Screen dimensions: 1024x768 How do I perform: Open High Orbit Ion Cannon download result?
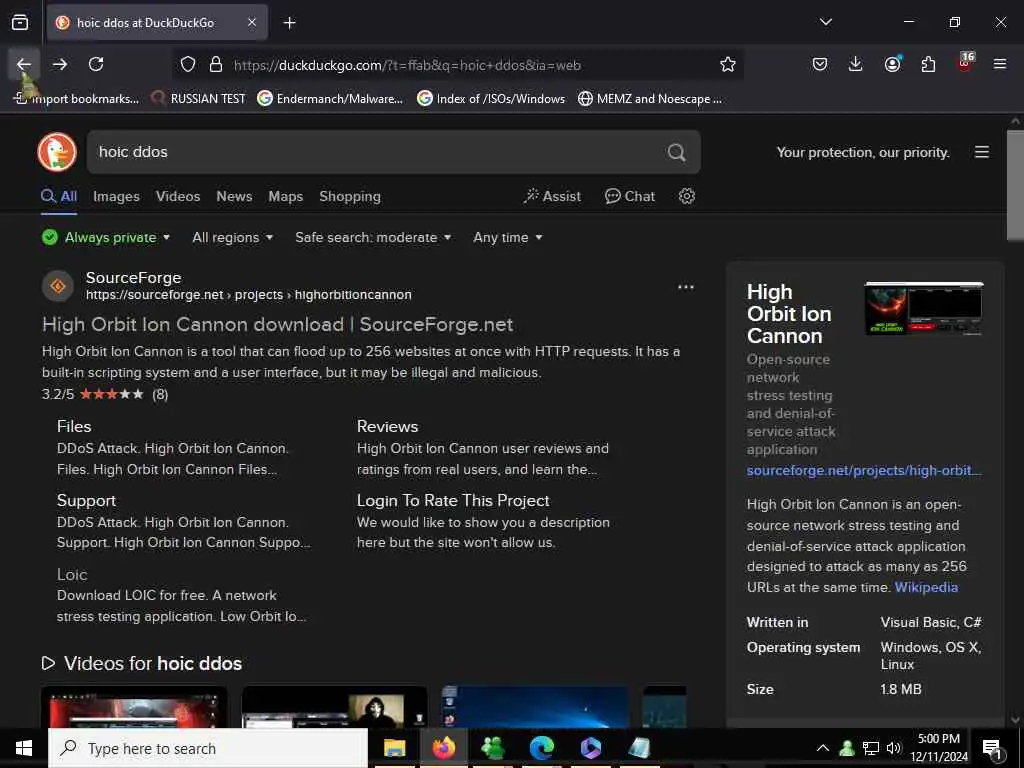coord(278,325)
